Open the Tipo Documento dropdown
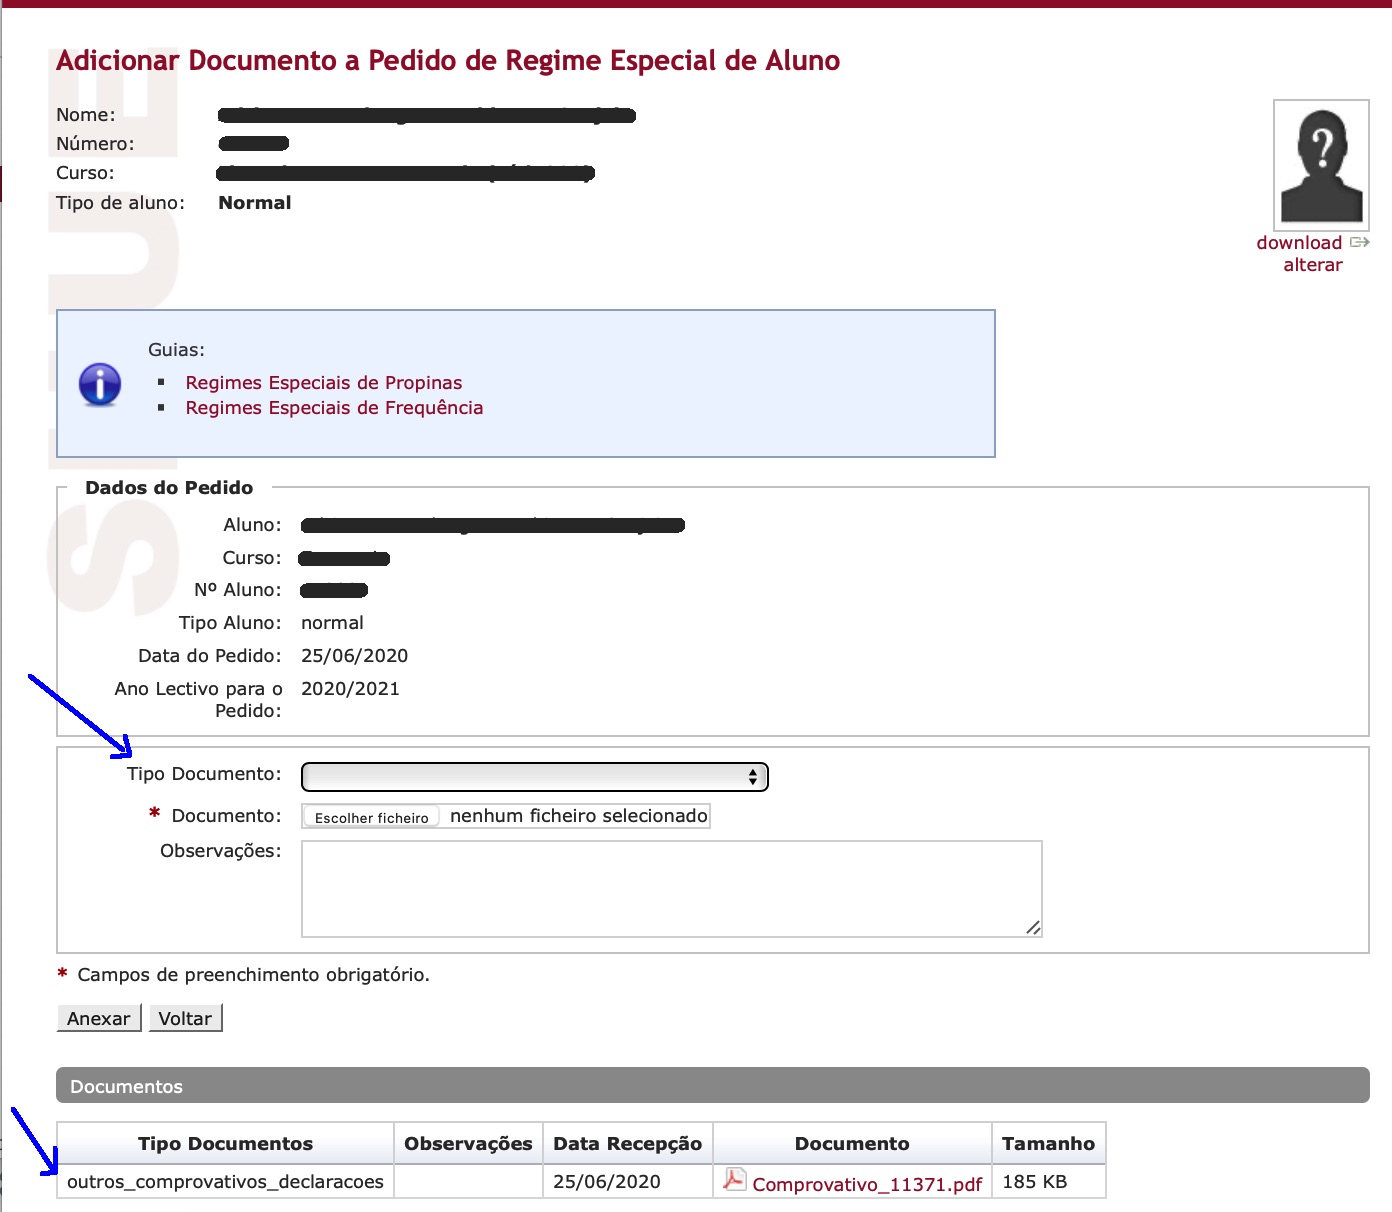Screen dimensions: 1392x1212 click(534, 777)
